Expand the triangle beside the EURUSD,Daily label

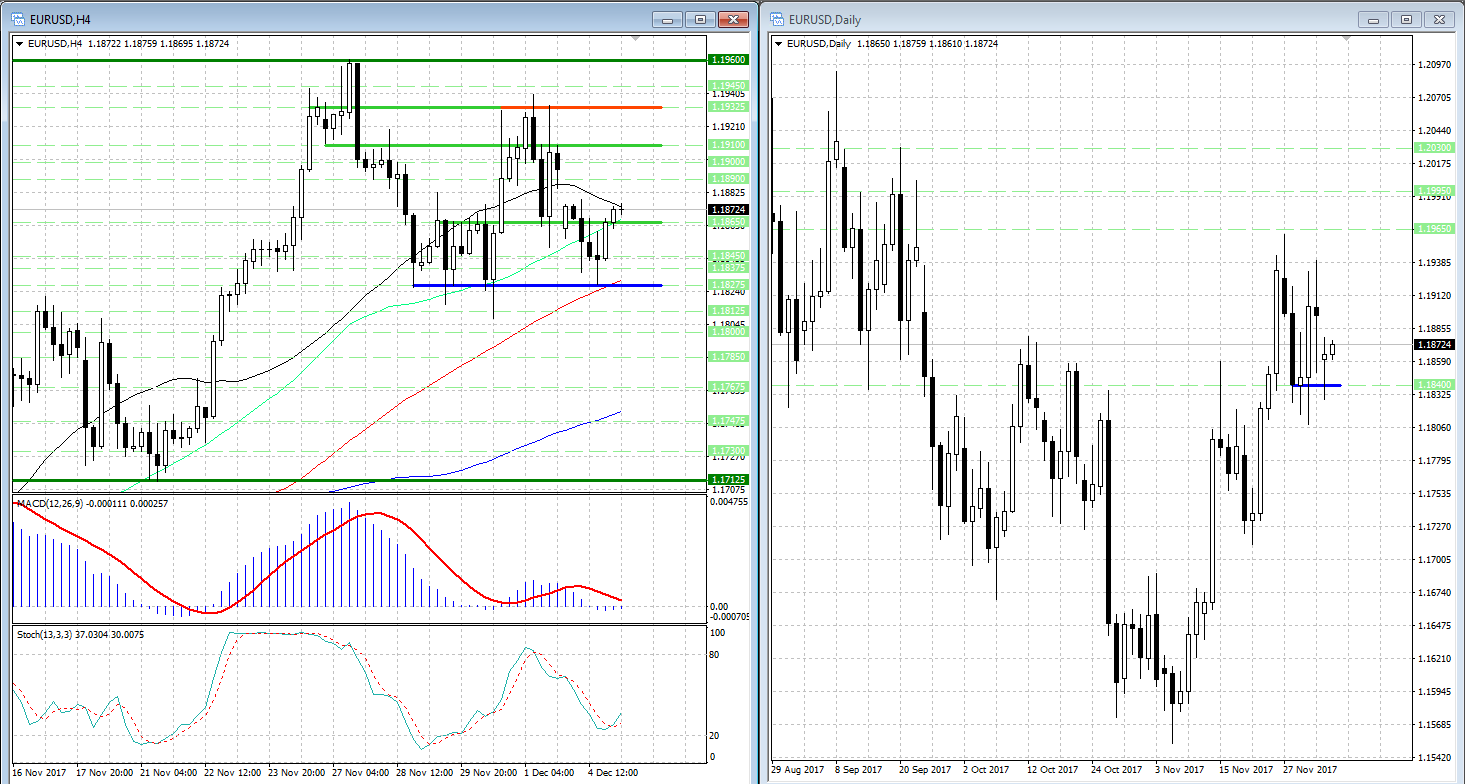tap(780, 43)
